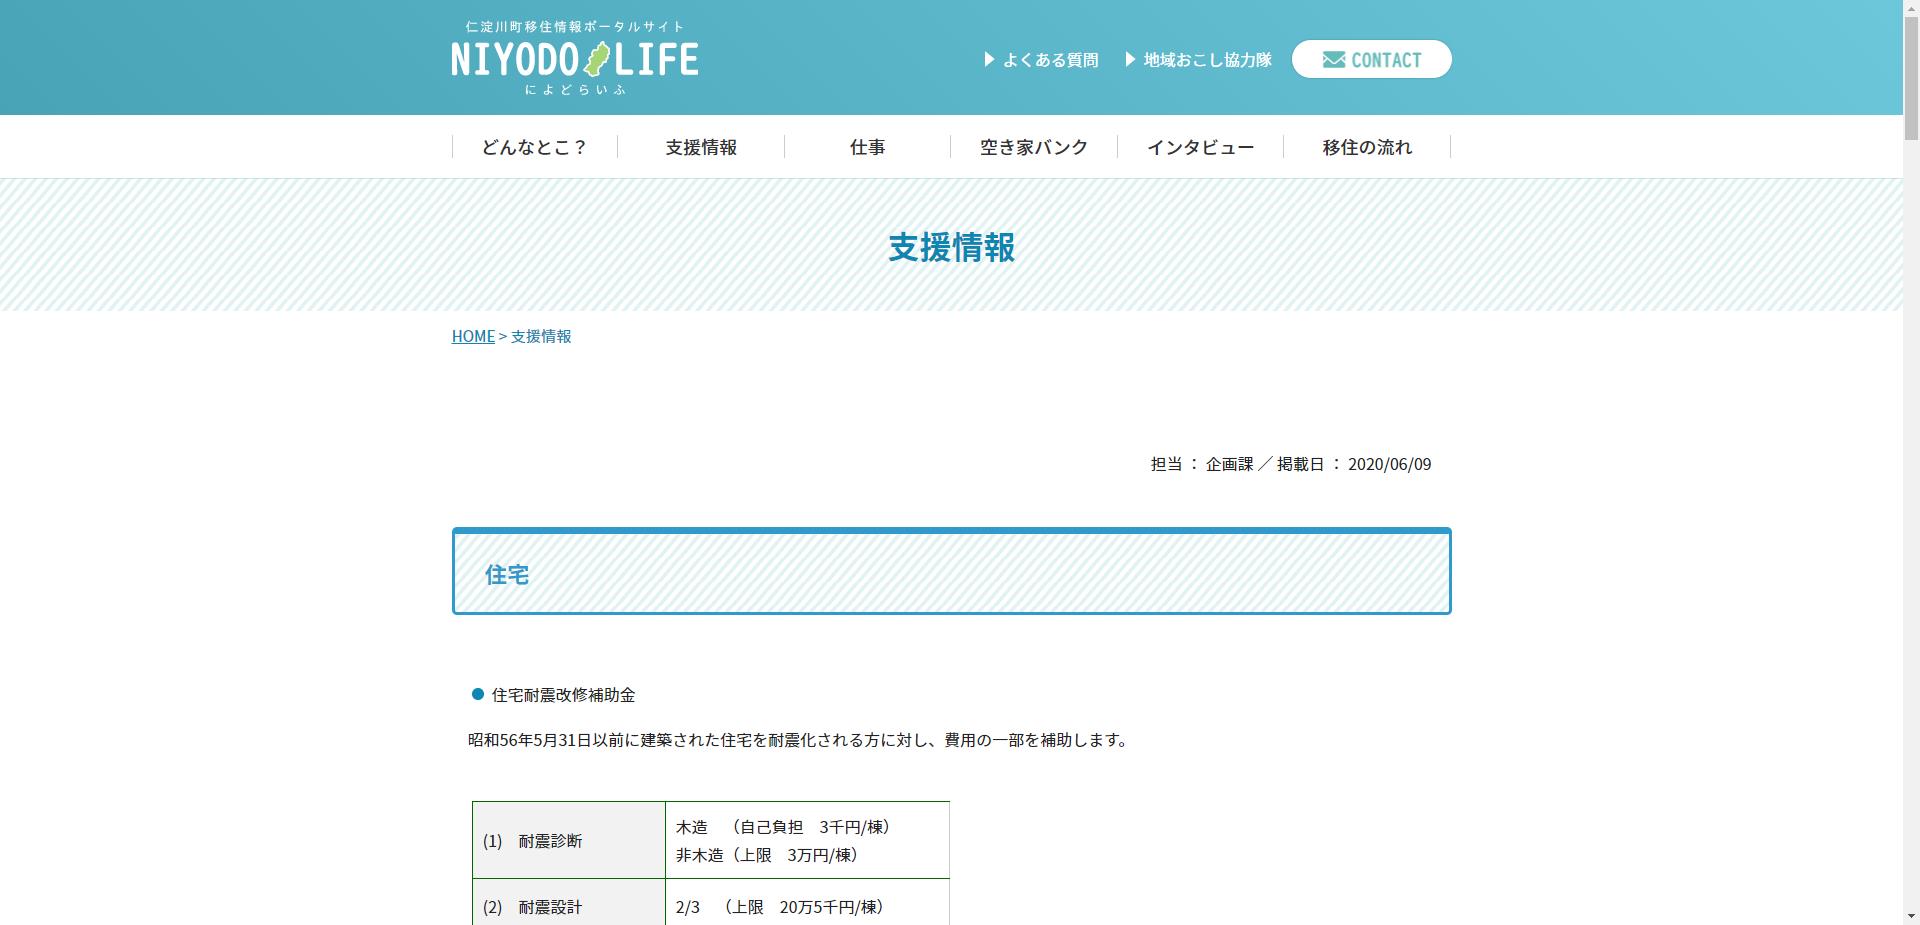This screenshot has height=925, width=1920.
Task: Click the map illustration in the logo
Action: [x=597, y=59]
